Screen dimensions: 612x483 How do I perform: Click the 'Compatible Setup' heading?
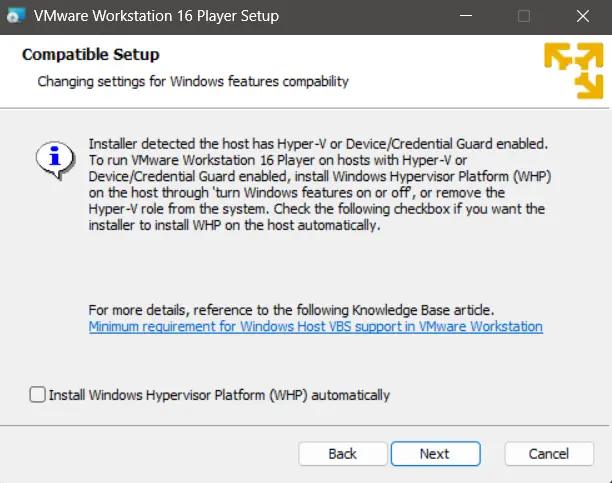(90, 54)
